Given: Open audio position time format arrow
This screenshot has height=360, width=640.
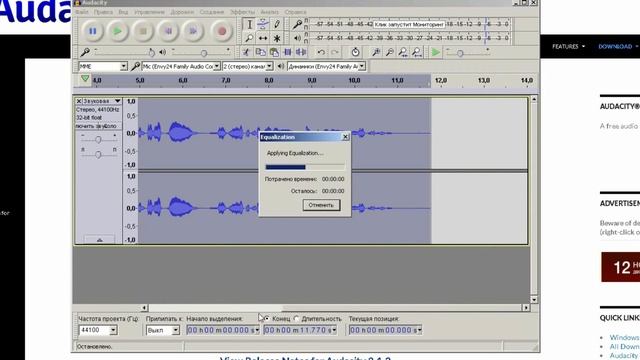Looking at the screenshot, I should 419,330.
